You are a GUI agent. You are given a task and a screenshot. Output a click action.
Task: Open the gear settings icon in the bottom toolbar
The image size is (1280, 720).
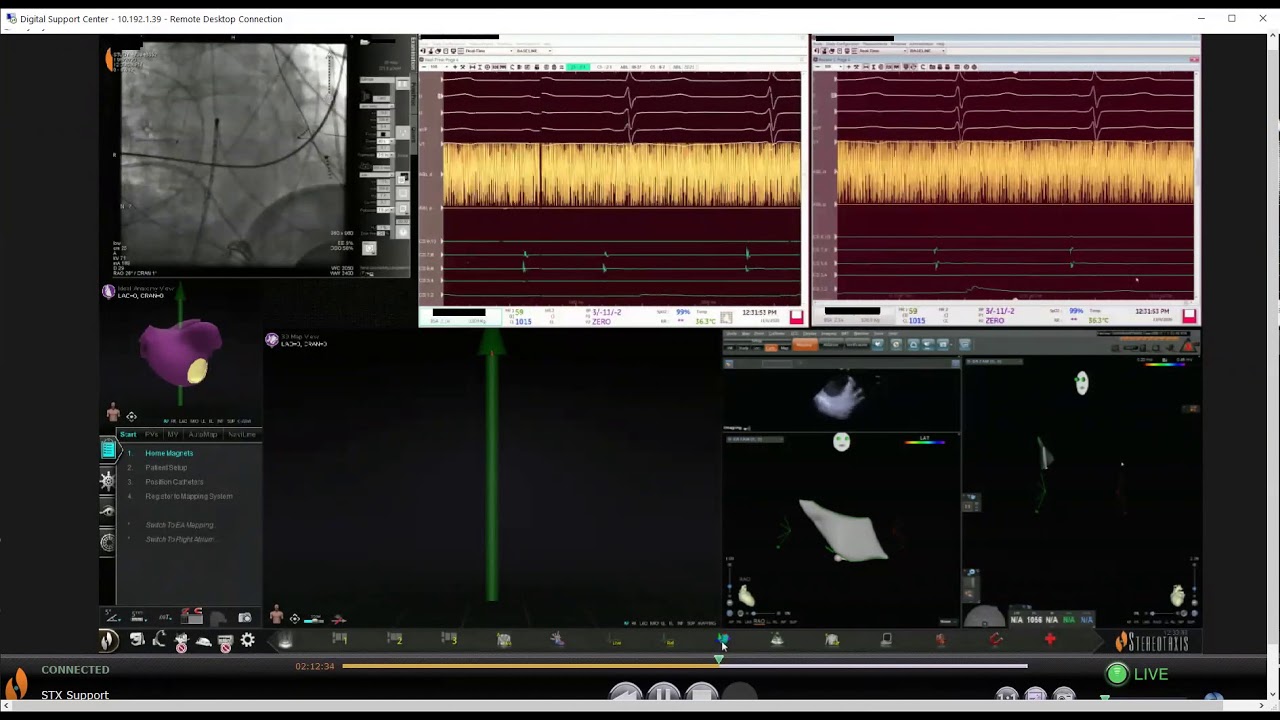click(x=248, y=640)
